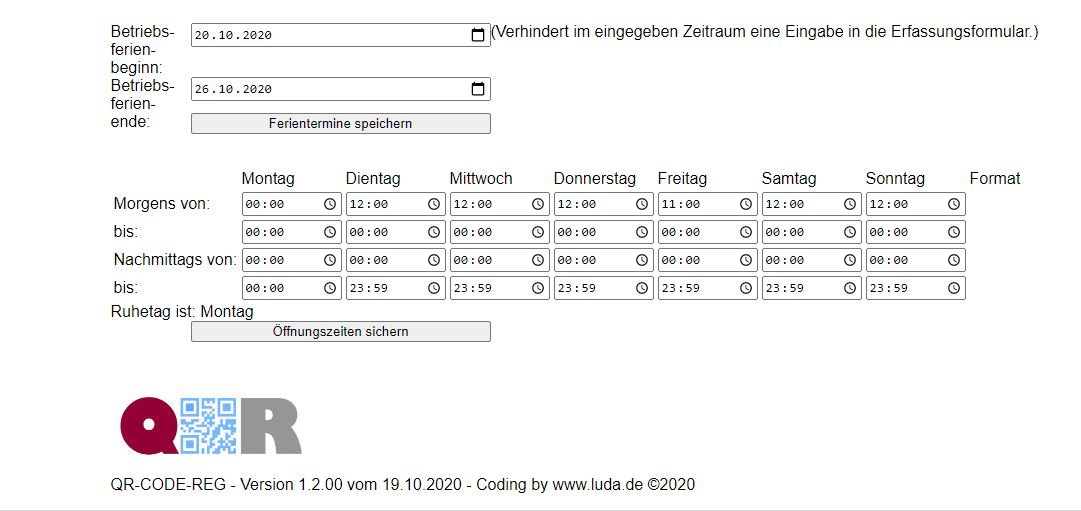Click clock icon in Freitag 11:00 time field

click(x=746, y=204)
